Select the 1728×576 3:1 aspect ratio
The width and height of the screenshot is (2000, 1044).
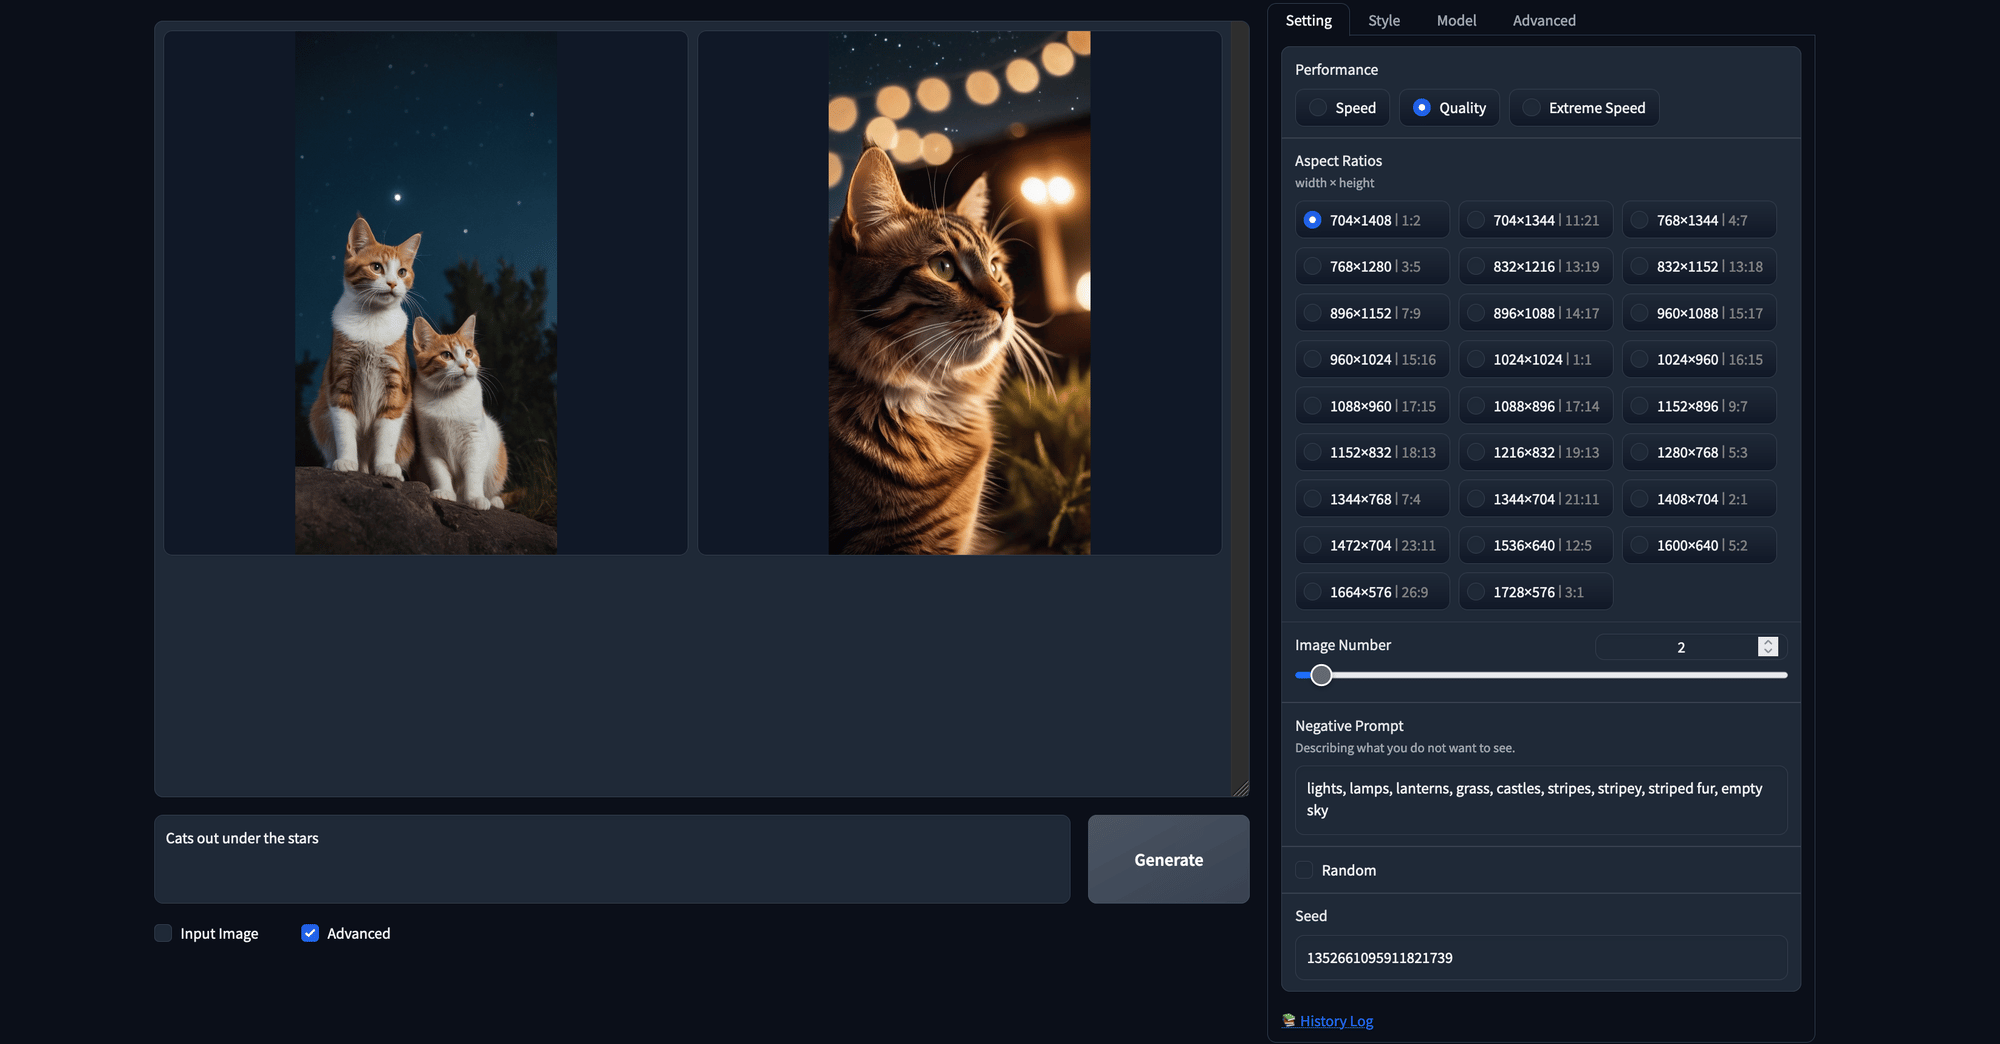coord(1535,592)
